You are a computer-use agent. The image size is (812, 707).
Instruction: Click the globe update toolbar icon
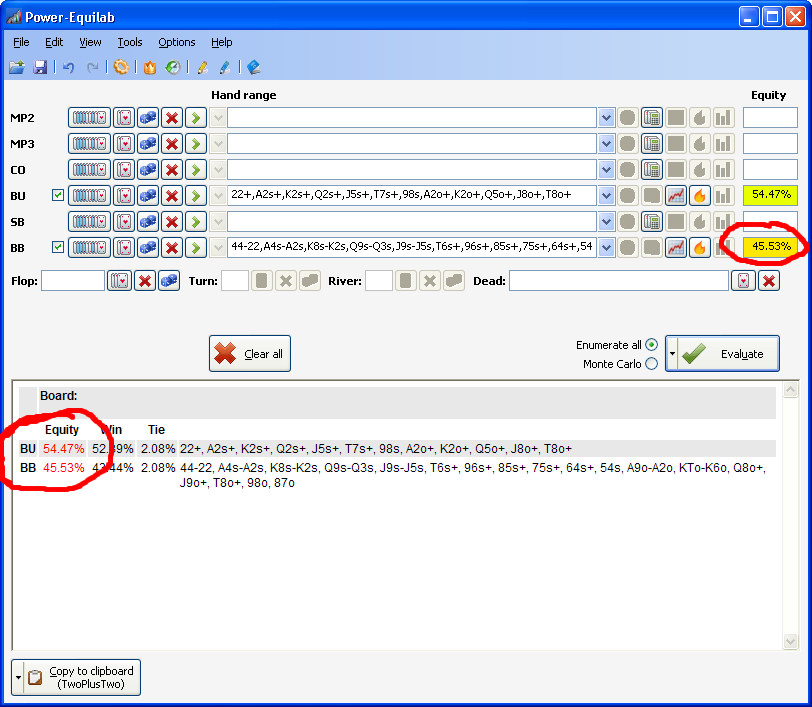coord(173,67)
